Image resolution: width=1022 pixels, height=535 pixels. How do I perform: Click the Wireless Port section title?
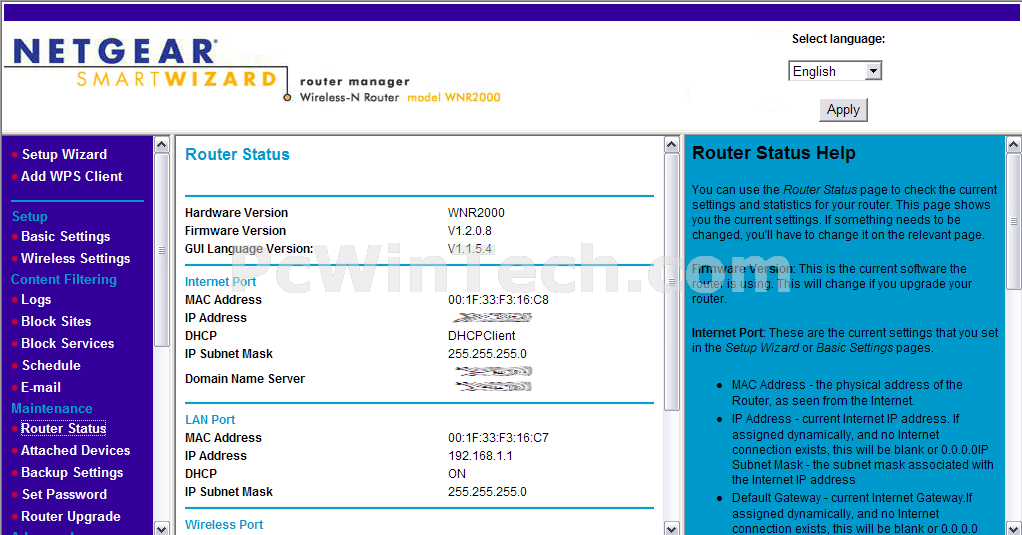point(224,525)
